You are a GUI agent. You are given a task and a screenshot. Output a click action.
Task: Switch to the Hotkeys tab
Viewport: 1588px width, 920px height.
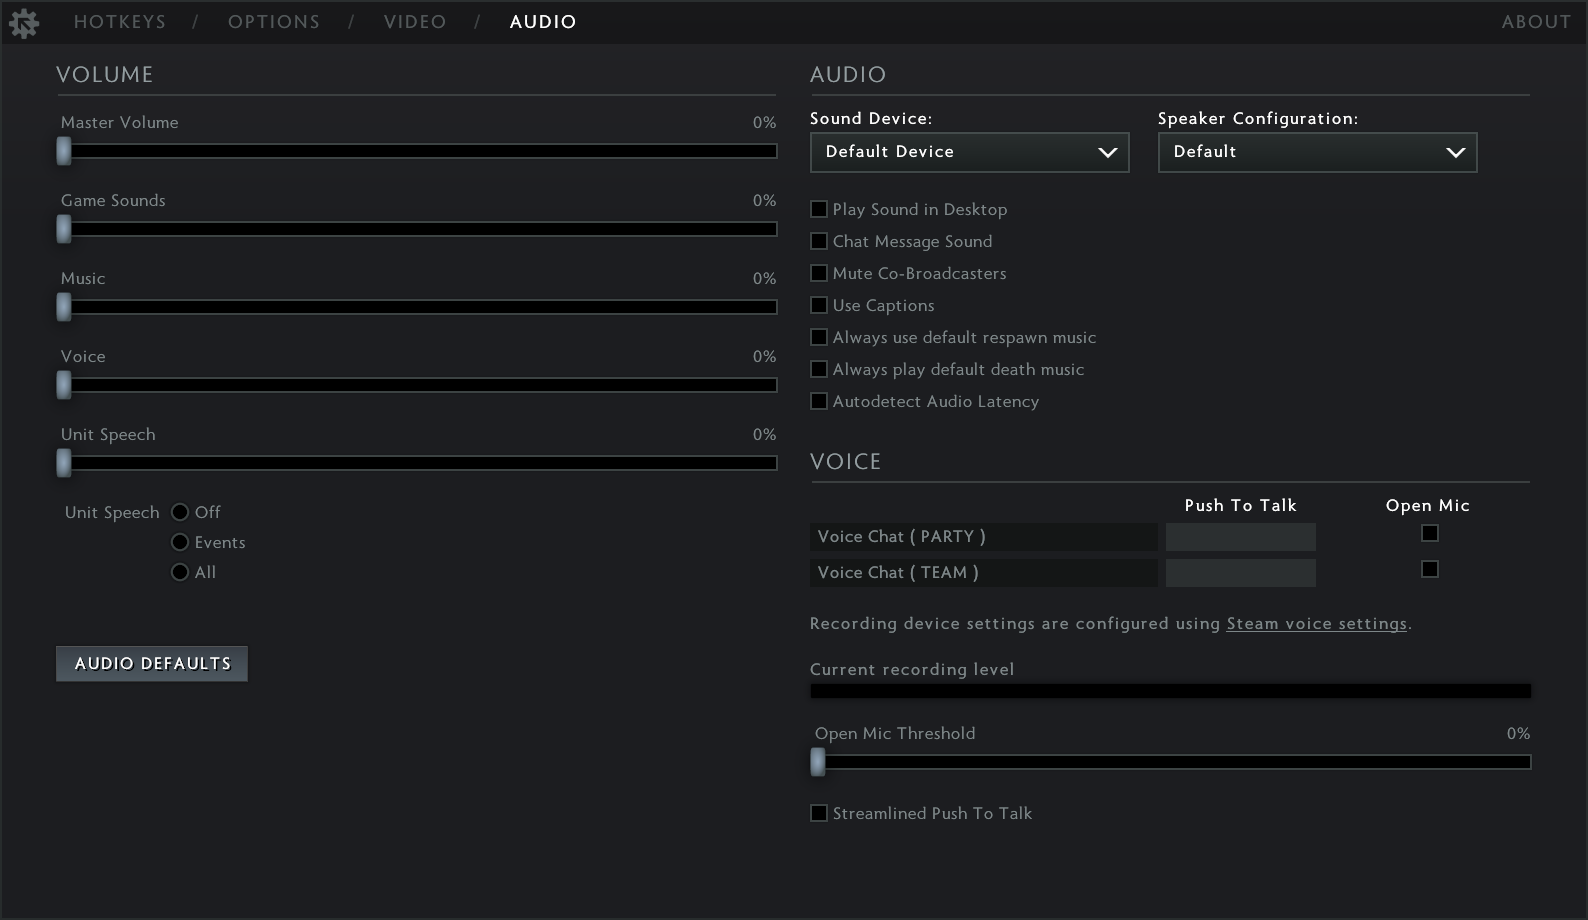tap(120, 22)
